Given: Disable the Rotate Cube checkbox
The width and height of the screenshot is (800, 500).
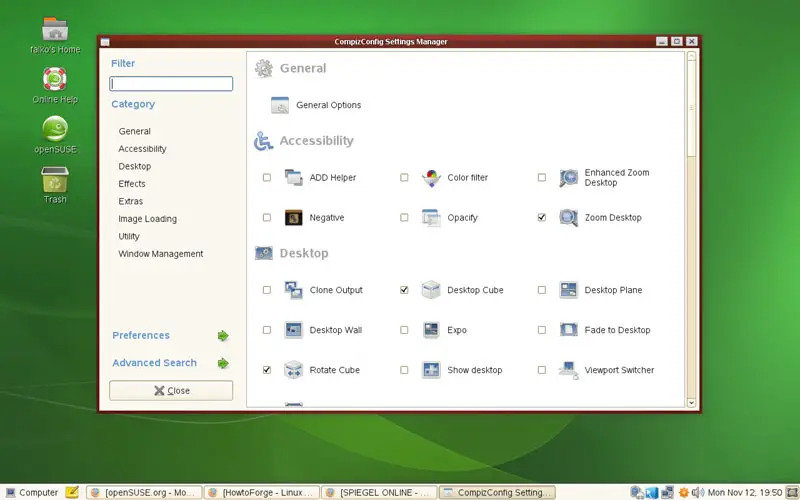Looking at the screenshot, I should [267, 370].
